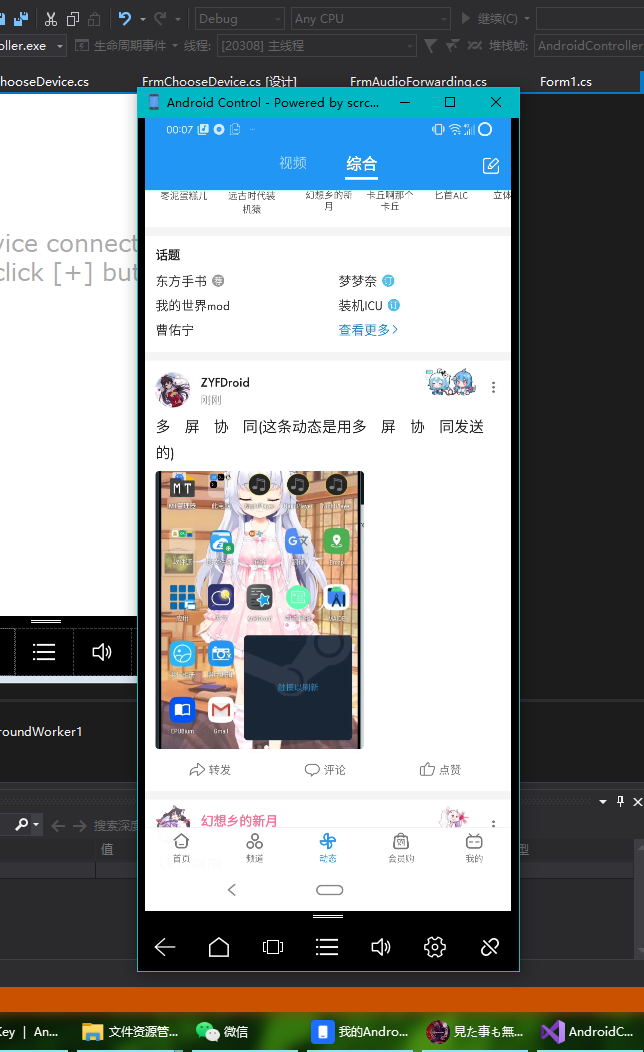
Task: Tap the phone's home pill button
Action: 329,890
